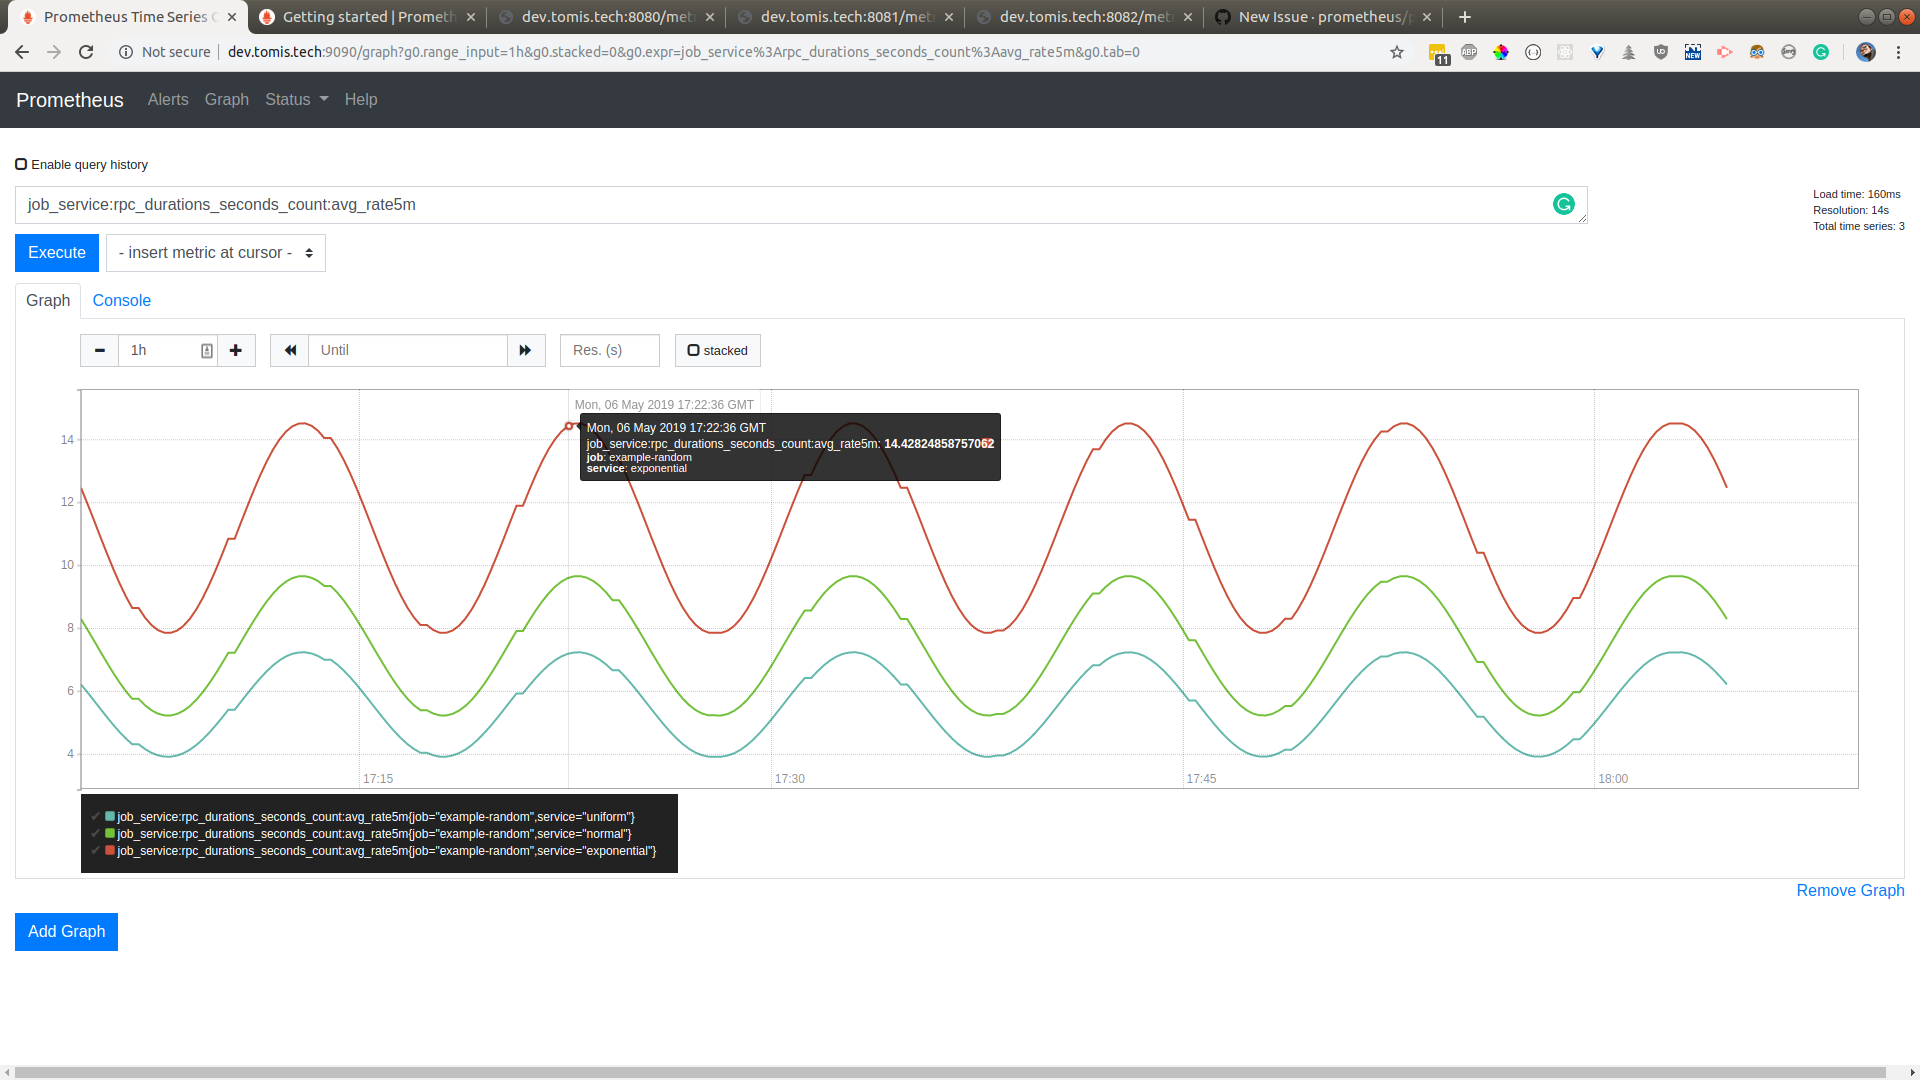This screenshot has width=1920, height=1080.
Task: Open the uBlock Origin shield extension
Action: [x=1661, y=52]
